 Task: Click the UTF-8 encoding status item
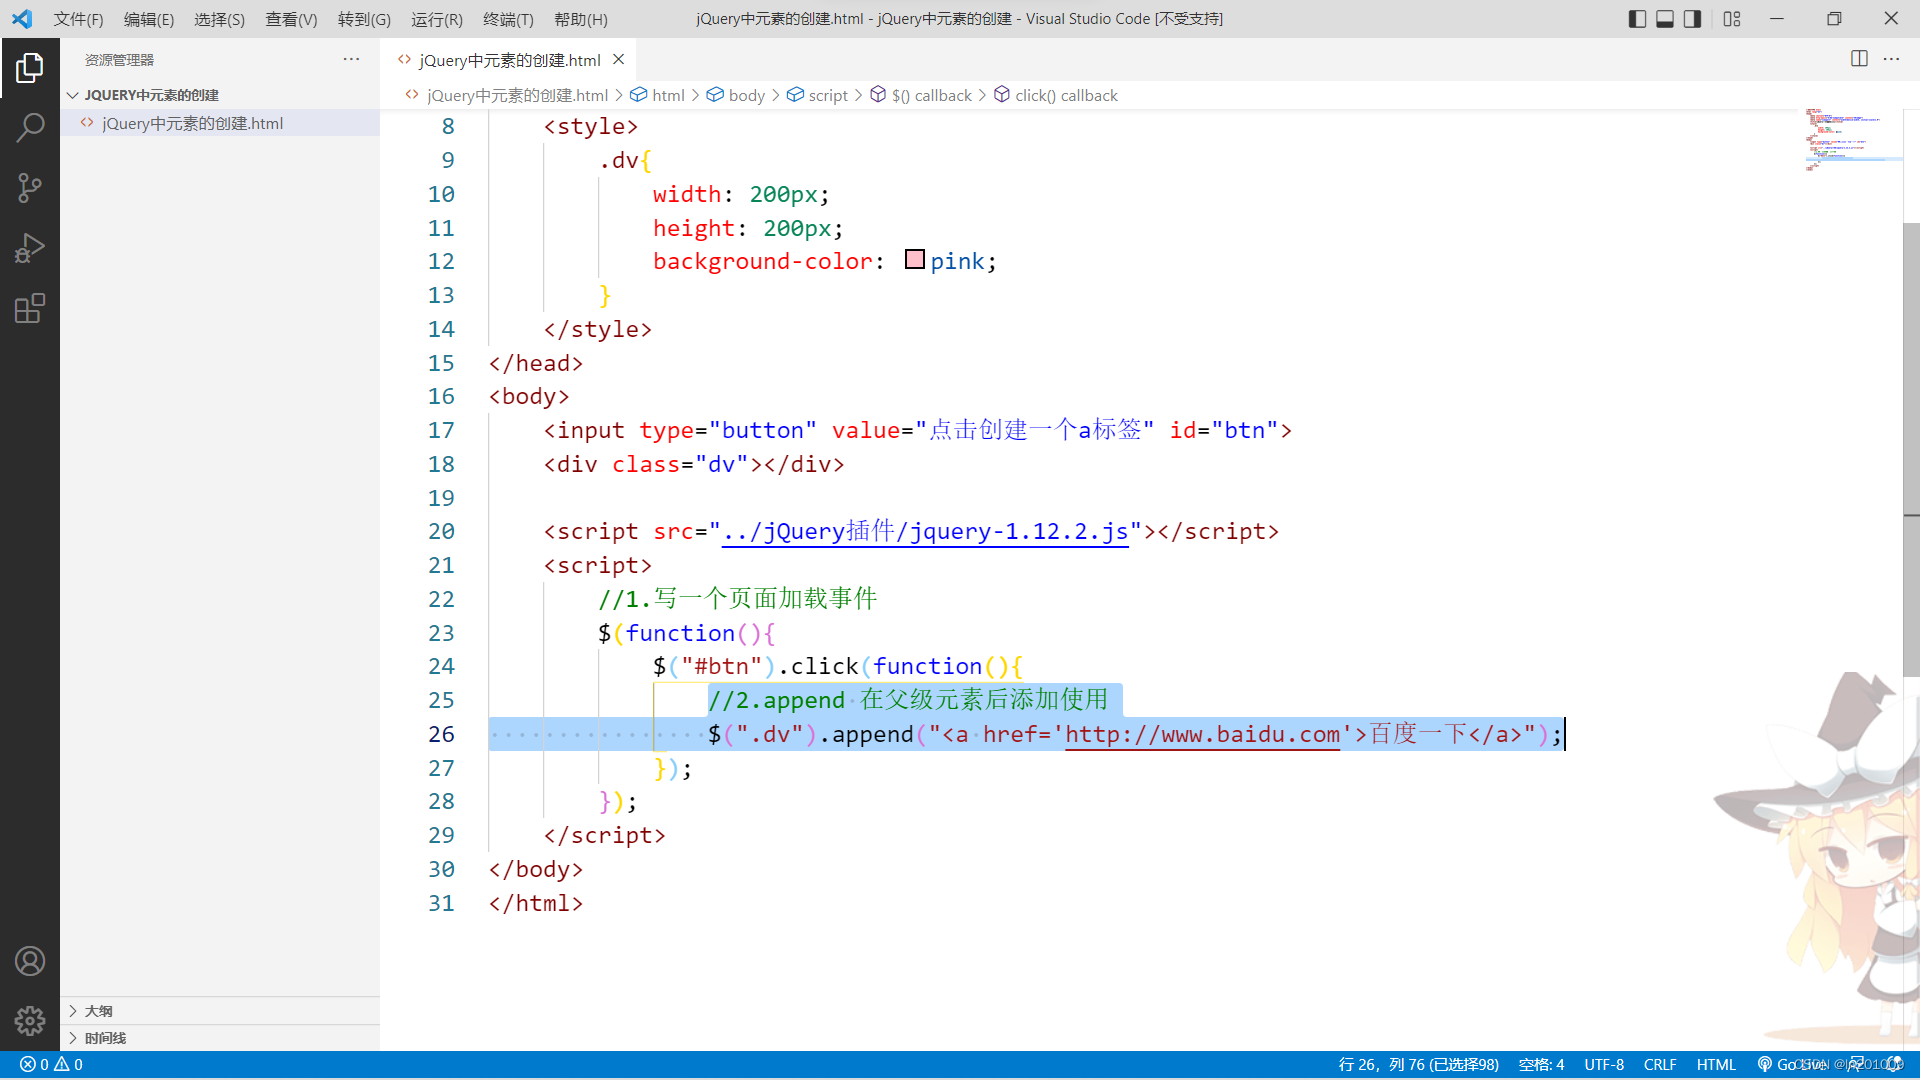pos(1603,1065)
